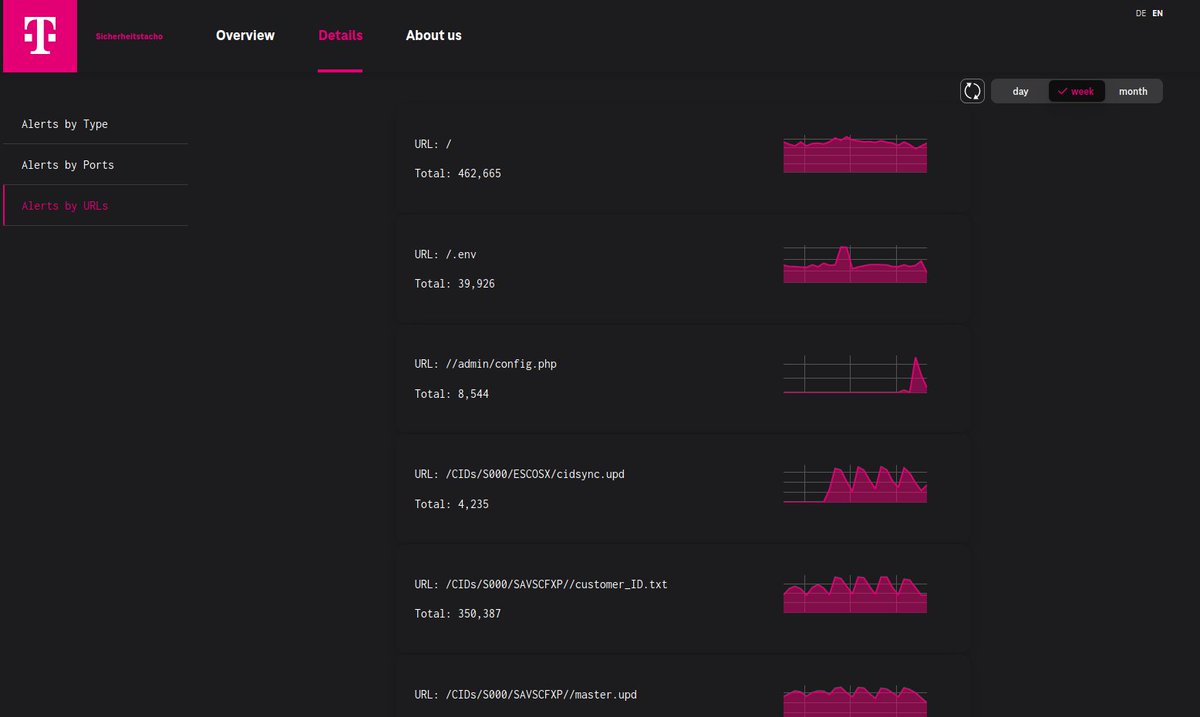Click the text ending in customer_ID.txt
1200x717 pixels.
(x=540, y=584)
